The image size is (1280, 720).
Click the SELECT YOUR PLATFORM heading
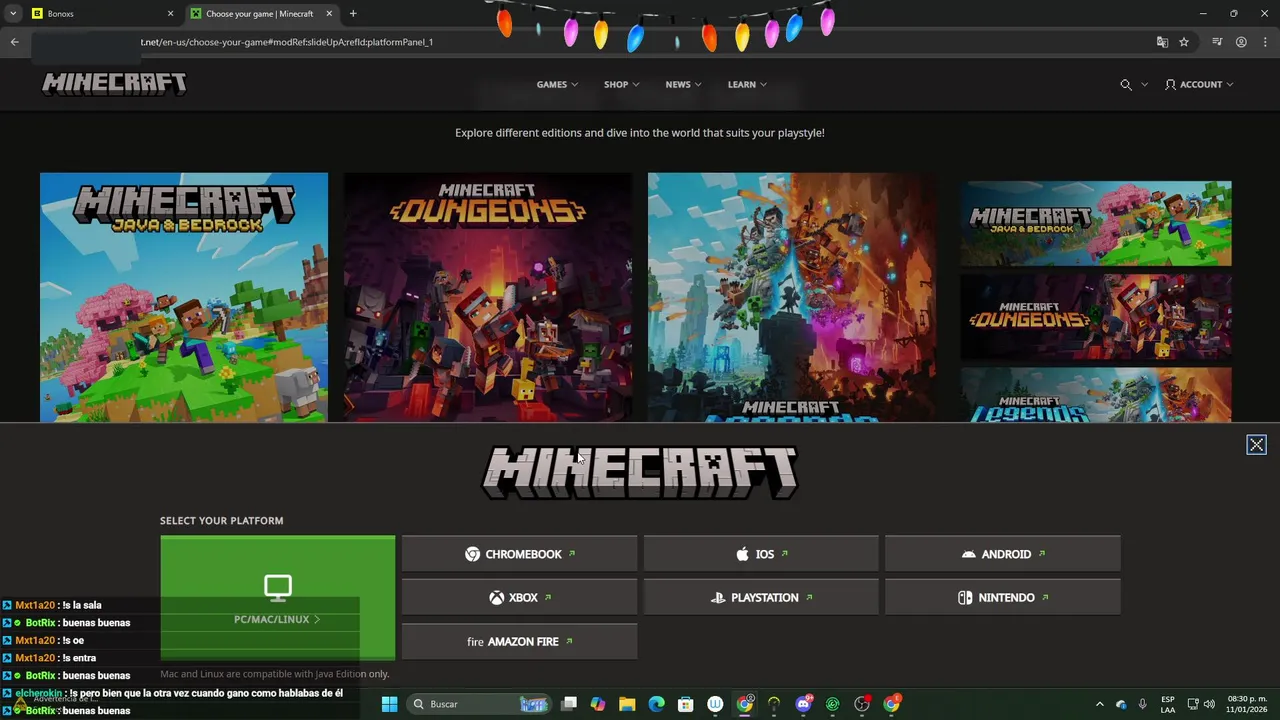point(222,520)
